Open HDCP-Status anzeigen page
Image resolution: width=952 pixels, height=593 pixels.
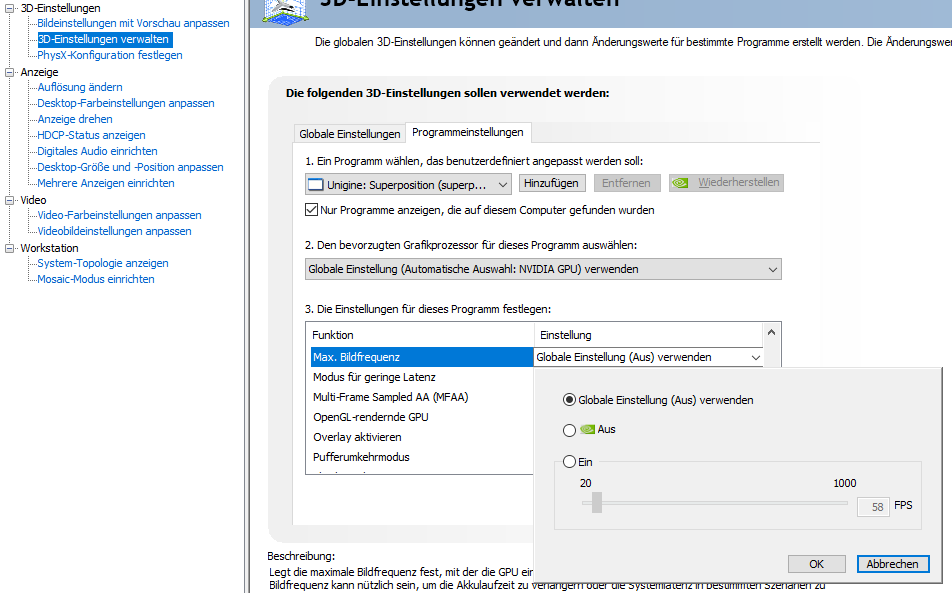[x=91, y=135]
